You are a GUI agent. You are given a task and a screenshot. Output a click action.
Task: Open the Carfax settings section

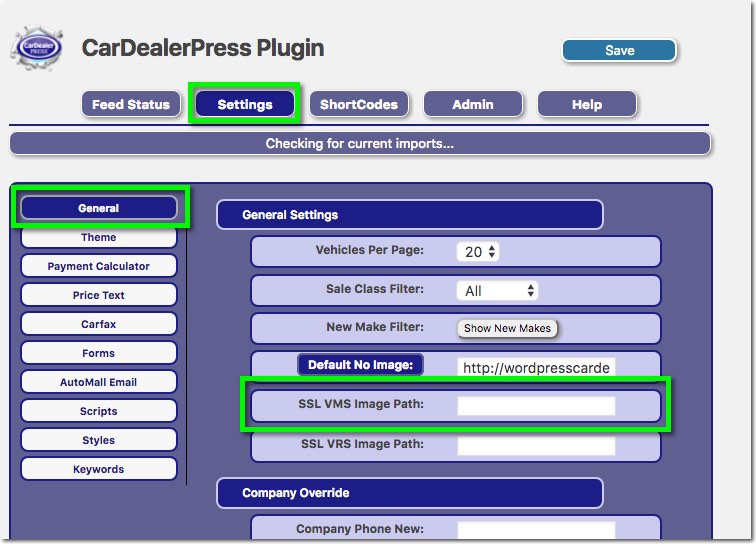98,324
